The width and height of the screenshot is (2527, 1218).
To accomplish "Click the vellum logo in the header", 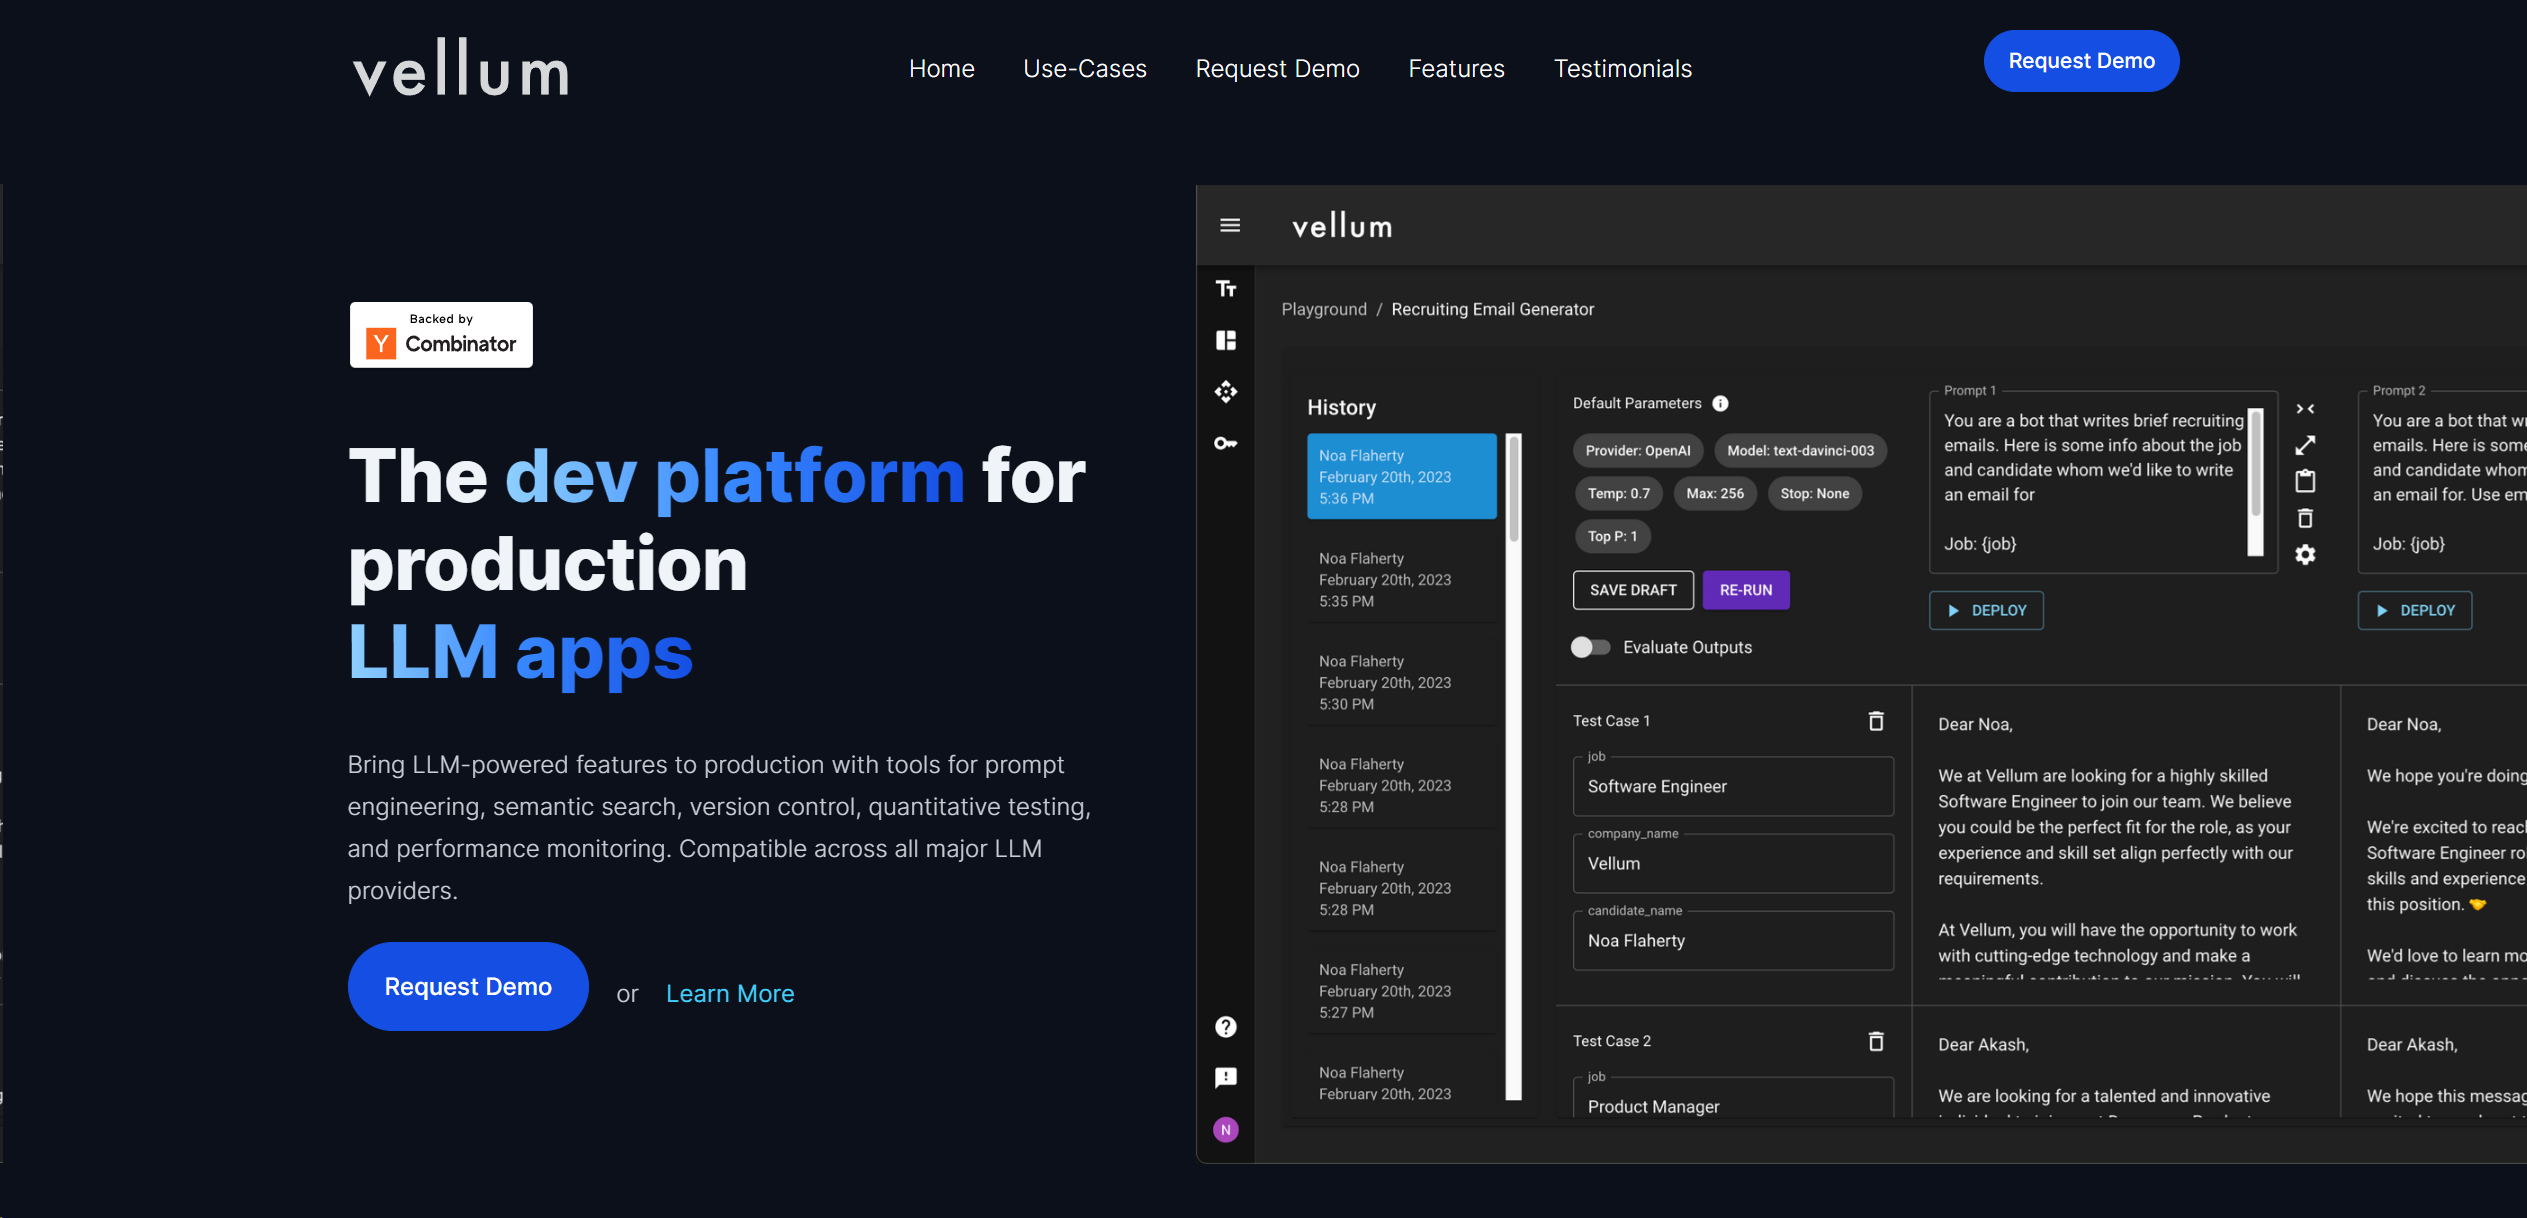I will (x=461, y=68).
